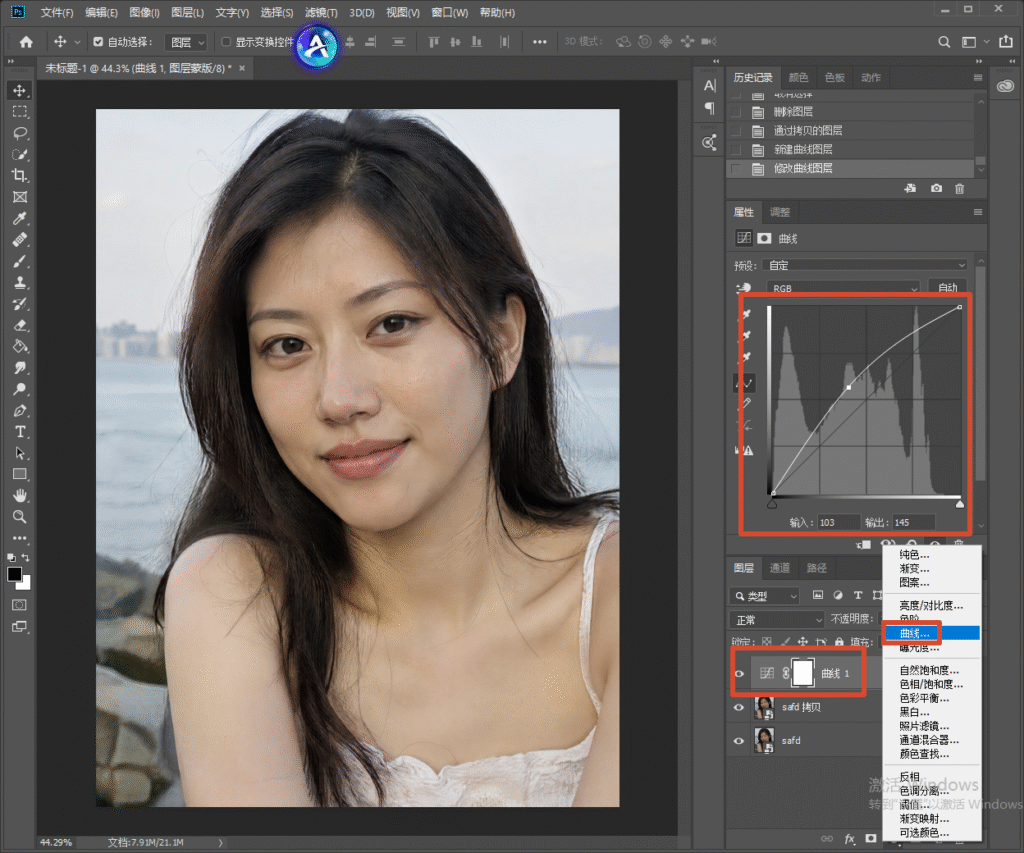Select the History Brush tool
1024x853 pixels.
(20, 304)
